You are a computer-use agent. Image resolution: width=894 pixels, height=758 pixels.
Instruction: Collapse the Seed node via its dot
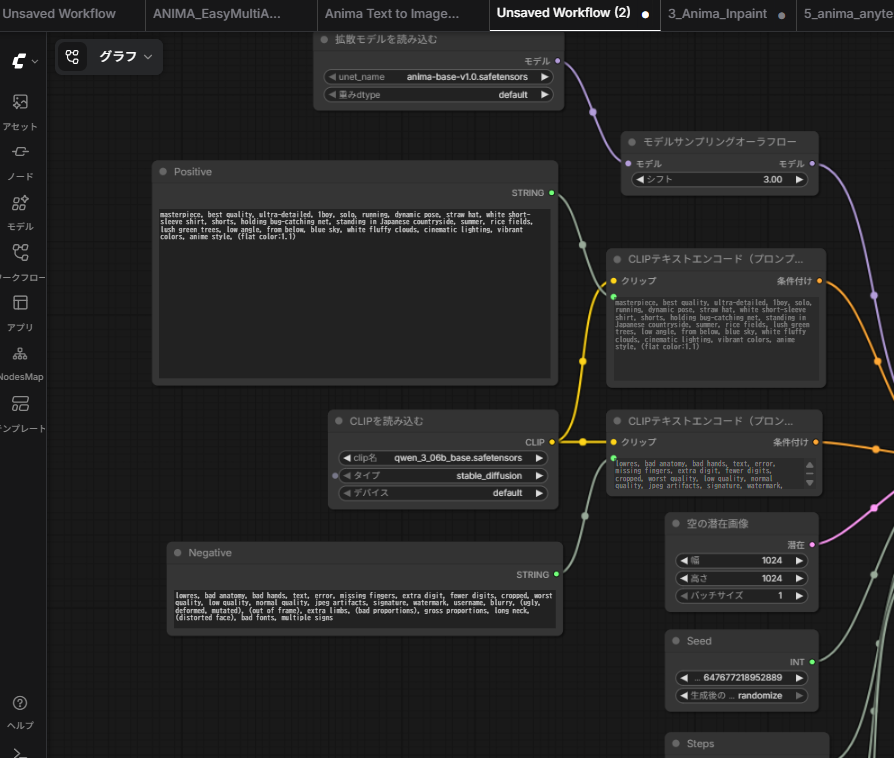pyautogui.click(x=676, y=641)
